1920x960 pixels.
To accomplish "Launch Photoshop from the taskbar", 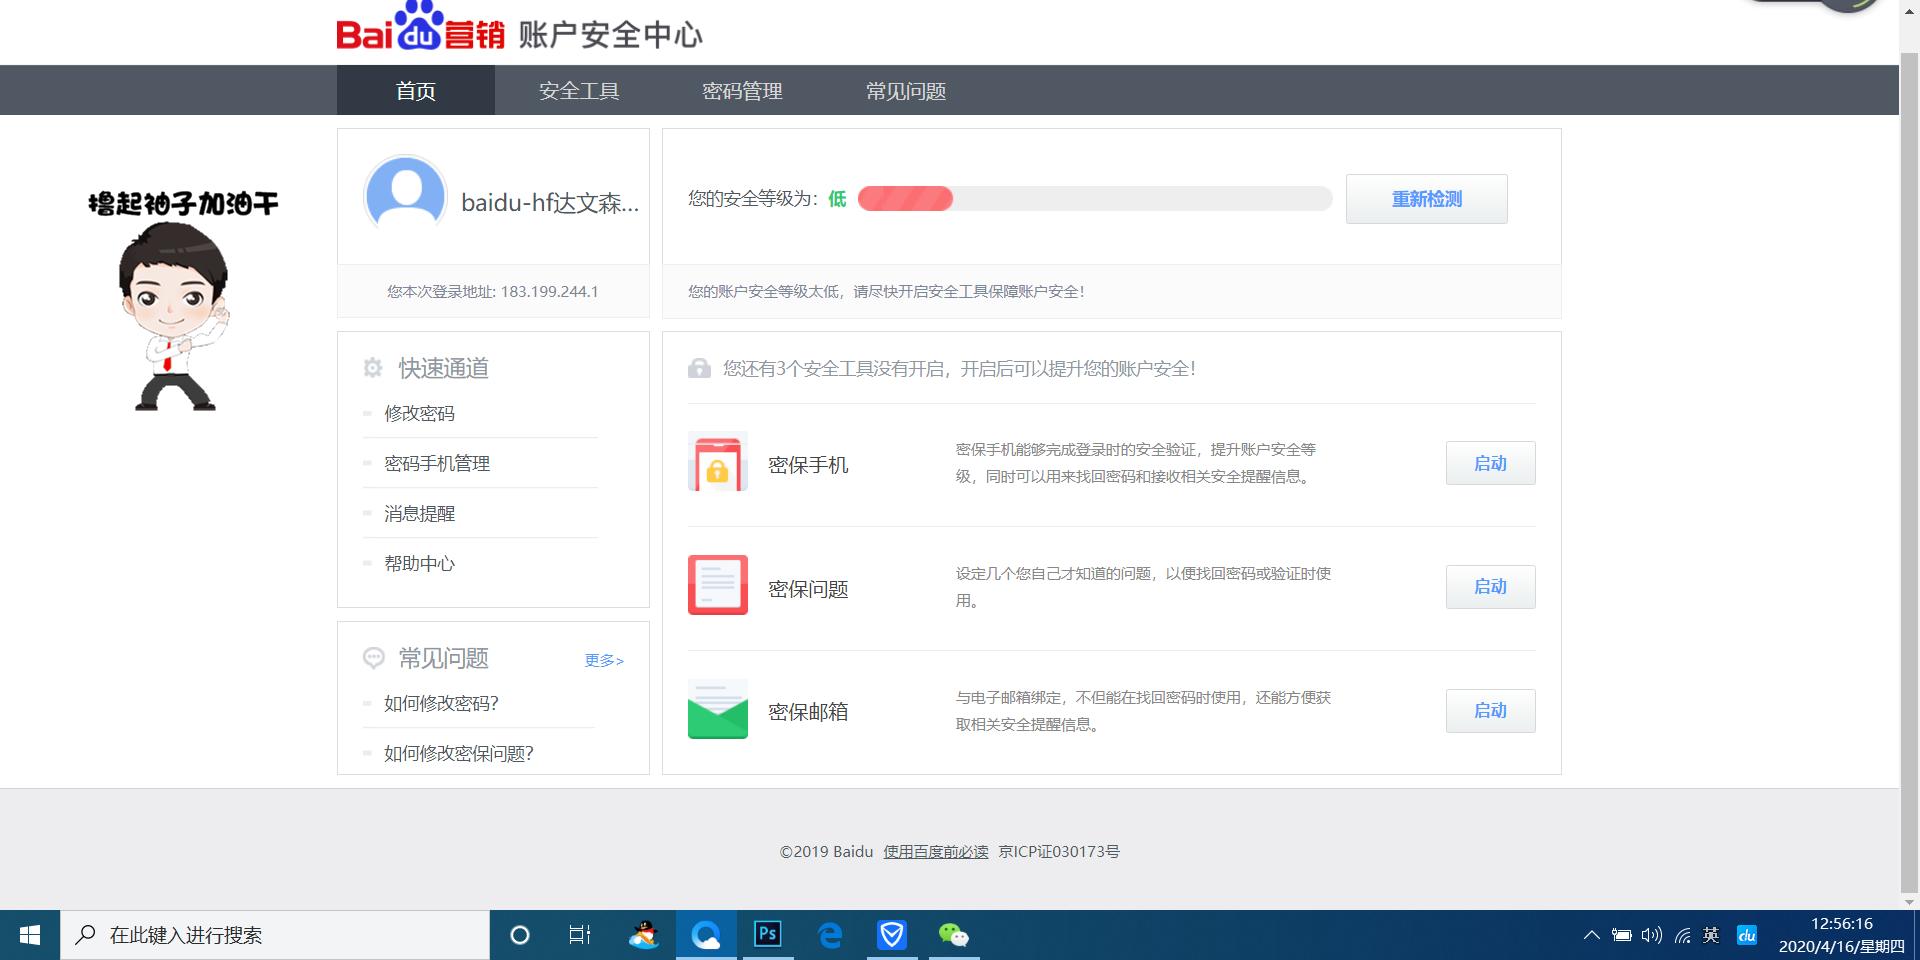I will pos(767,935).
